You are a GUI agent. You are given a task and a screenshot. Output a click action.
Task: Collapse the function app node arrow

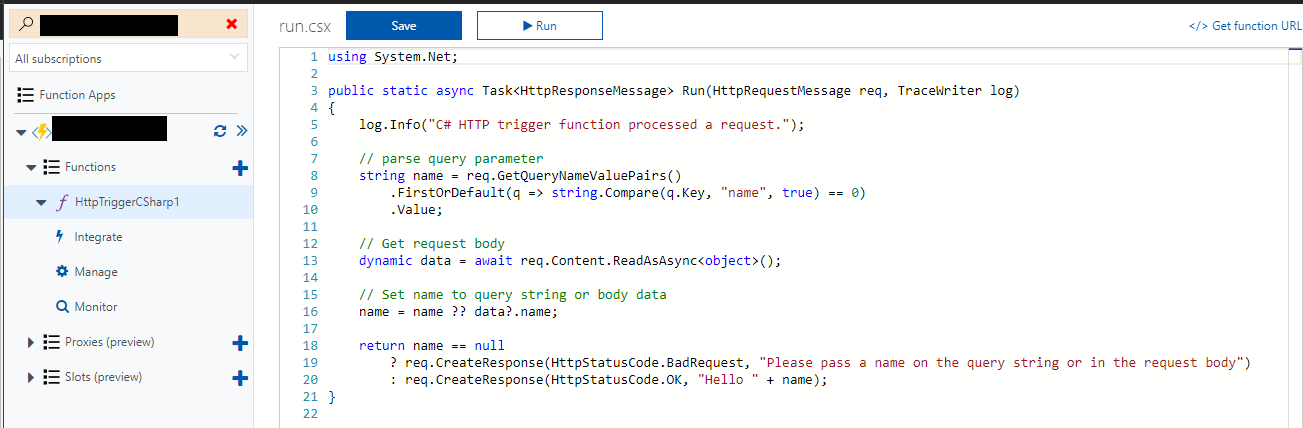point(22,132)
